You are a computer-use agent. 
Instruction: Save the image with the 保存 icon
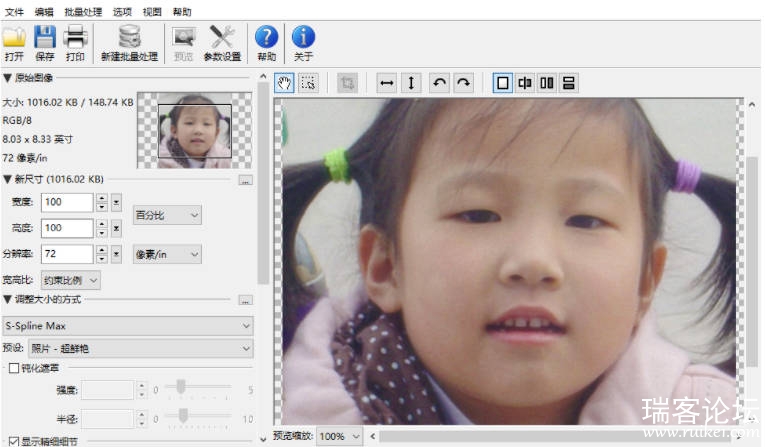[x=44, y=43]
